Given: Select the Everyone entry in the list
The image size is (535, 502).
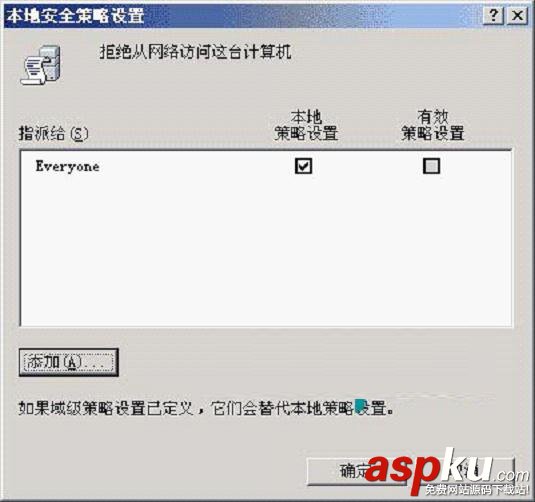Looking at the screenshot, I should [68, 167].
